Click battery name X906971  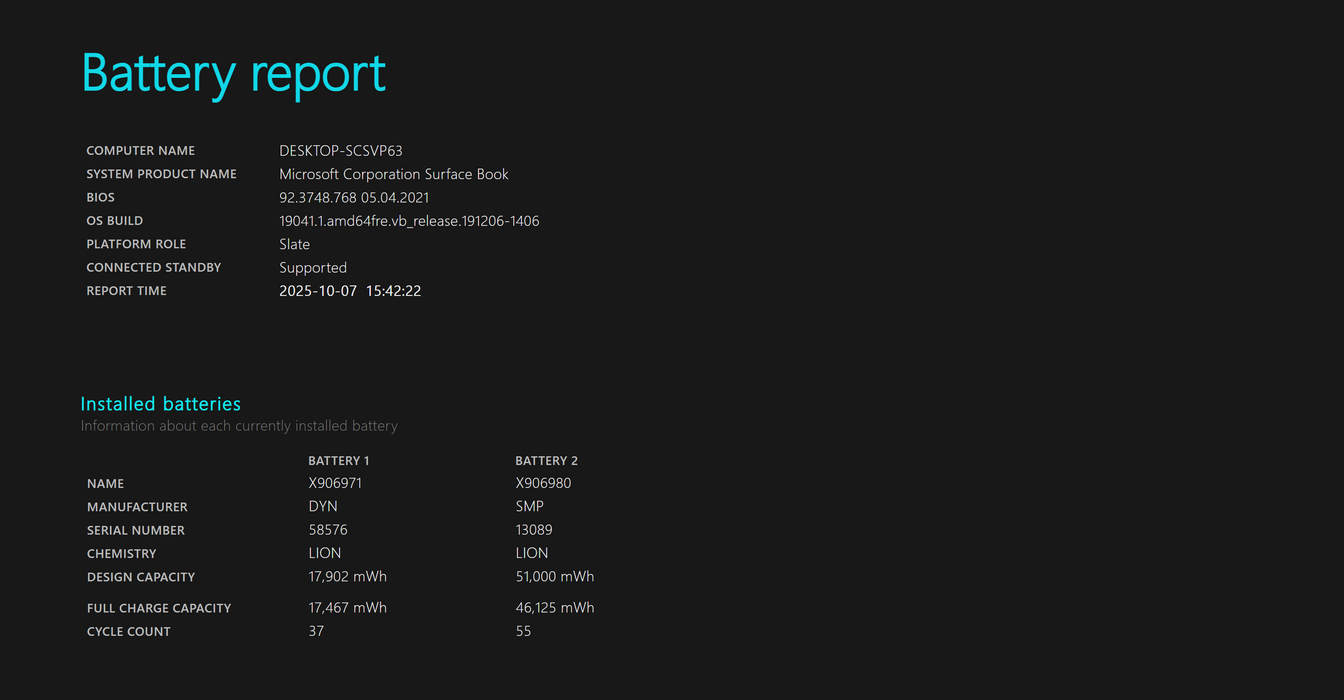pyautogui.click(x=336, y=483)
